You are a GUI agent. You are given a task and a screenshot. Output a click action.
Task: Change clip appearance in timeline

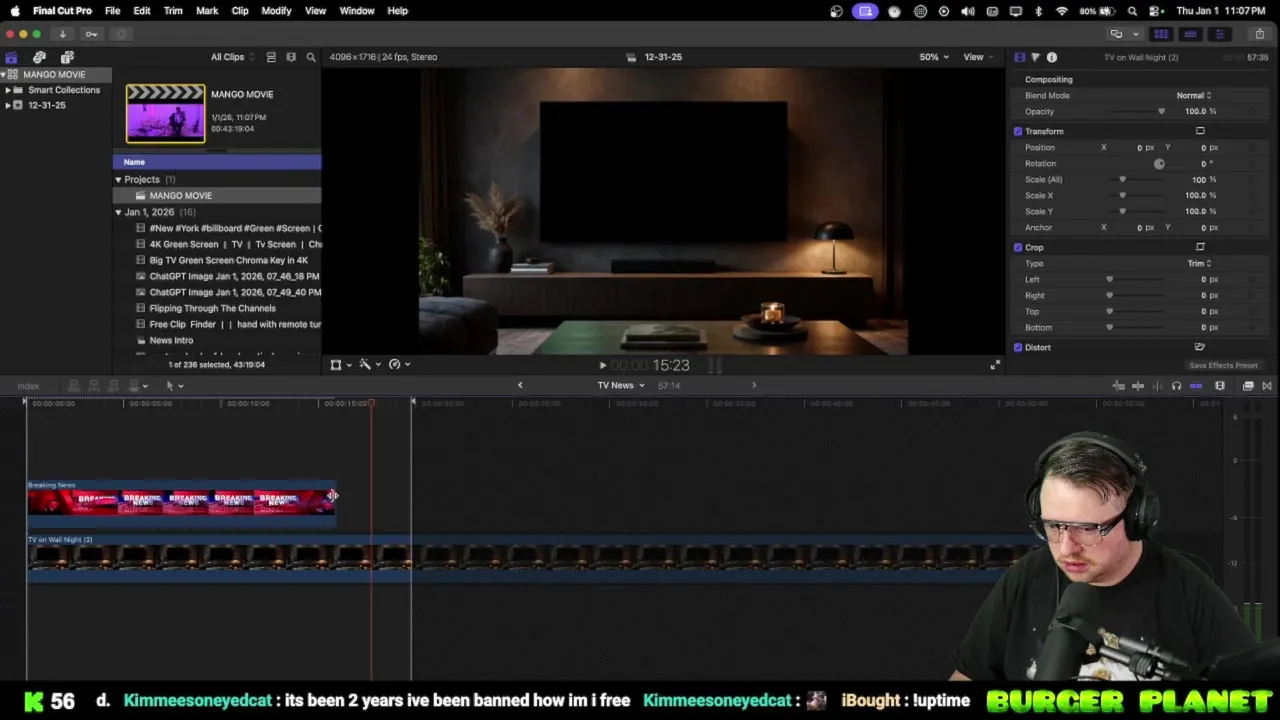[x=1220, y=386]
